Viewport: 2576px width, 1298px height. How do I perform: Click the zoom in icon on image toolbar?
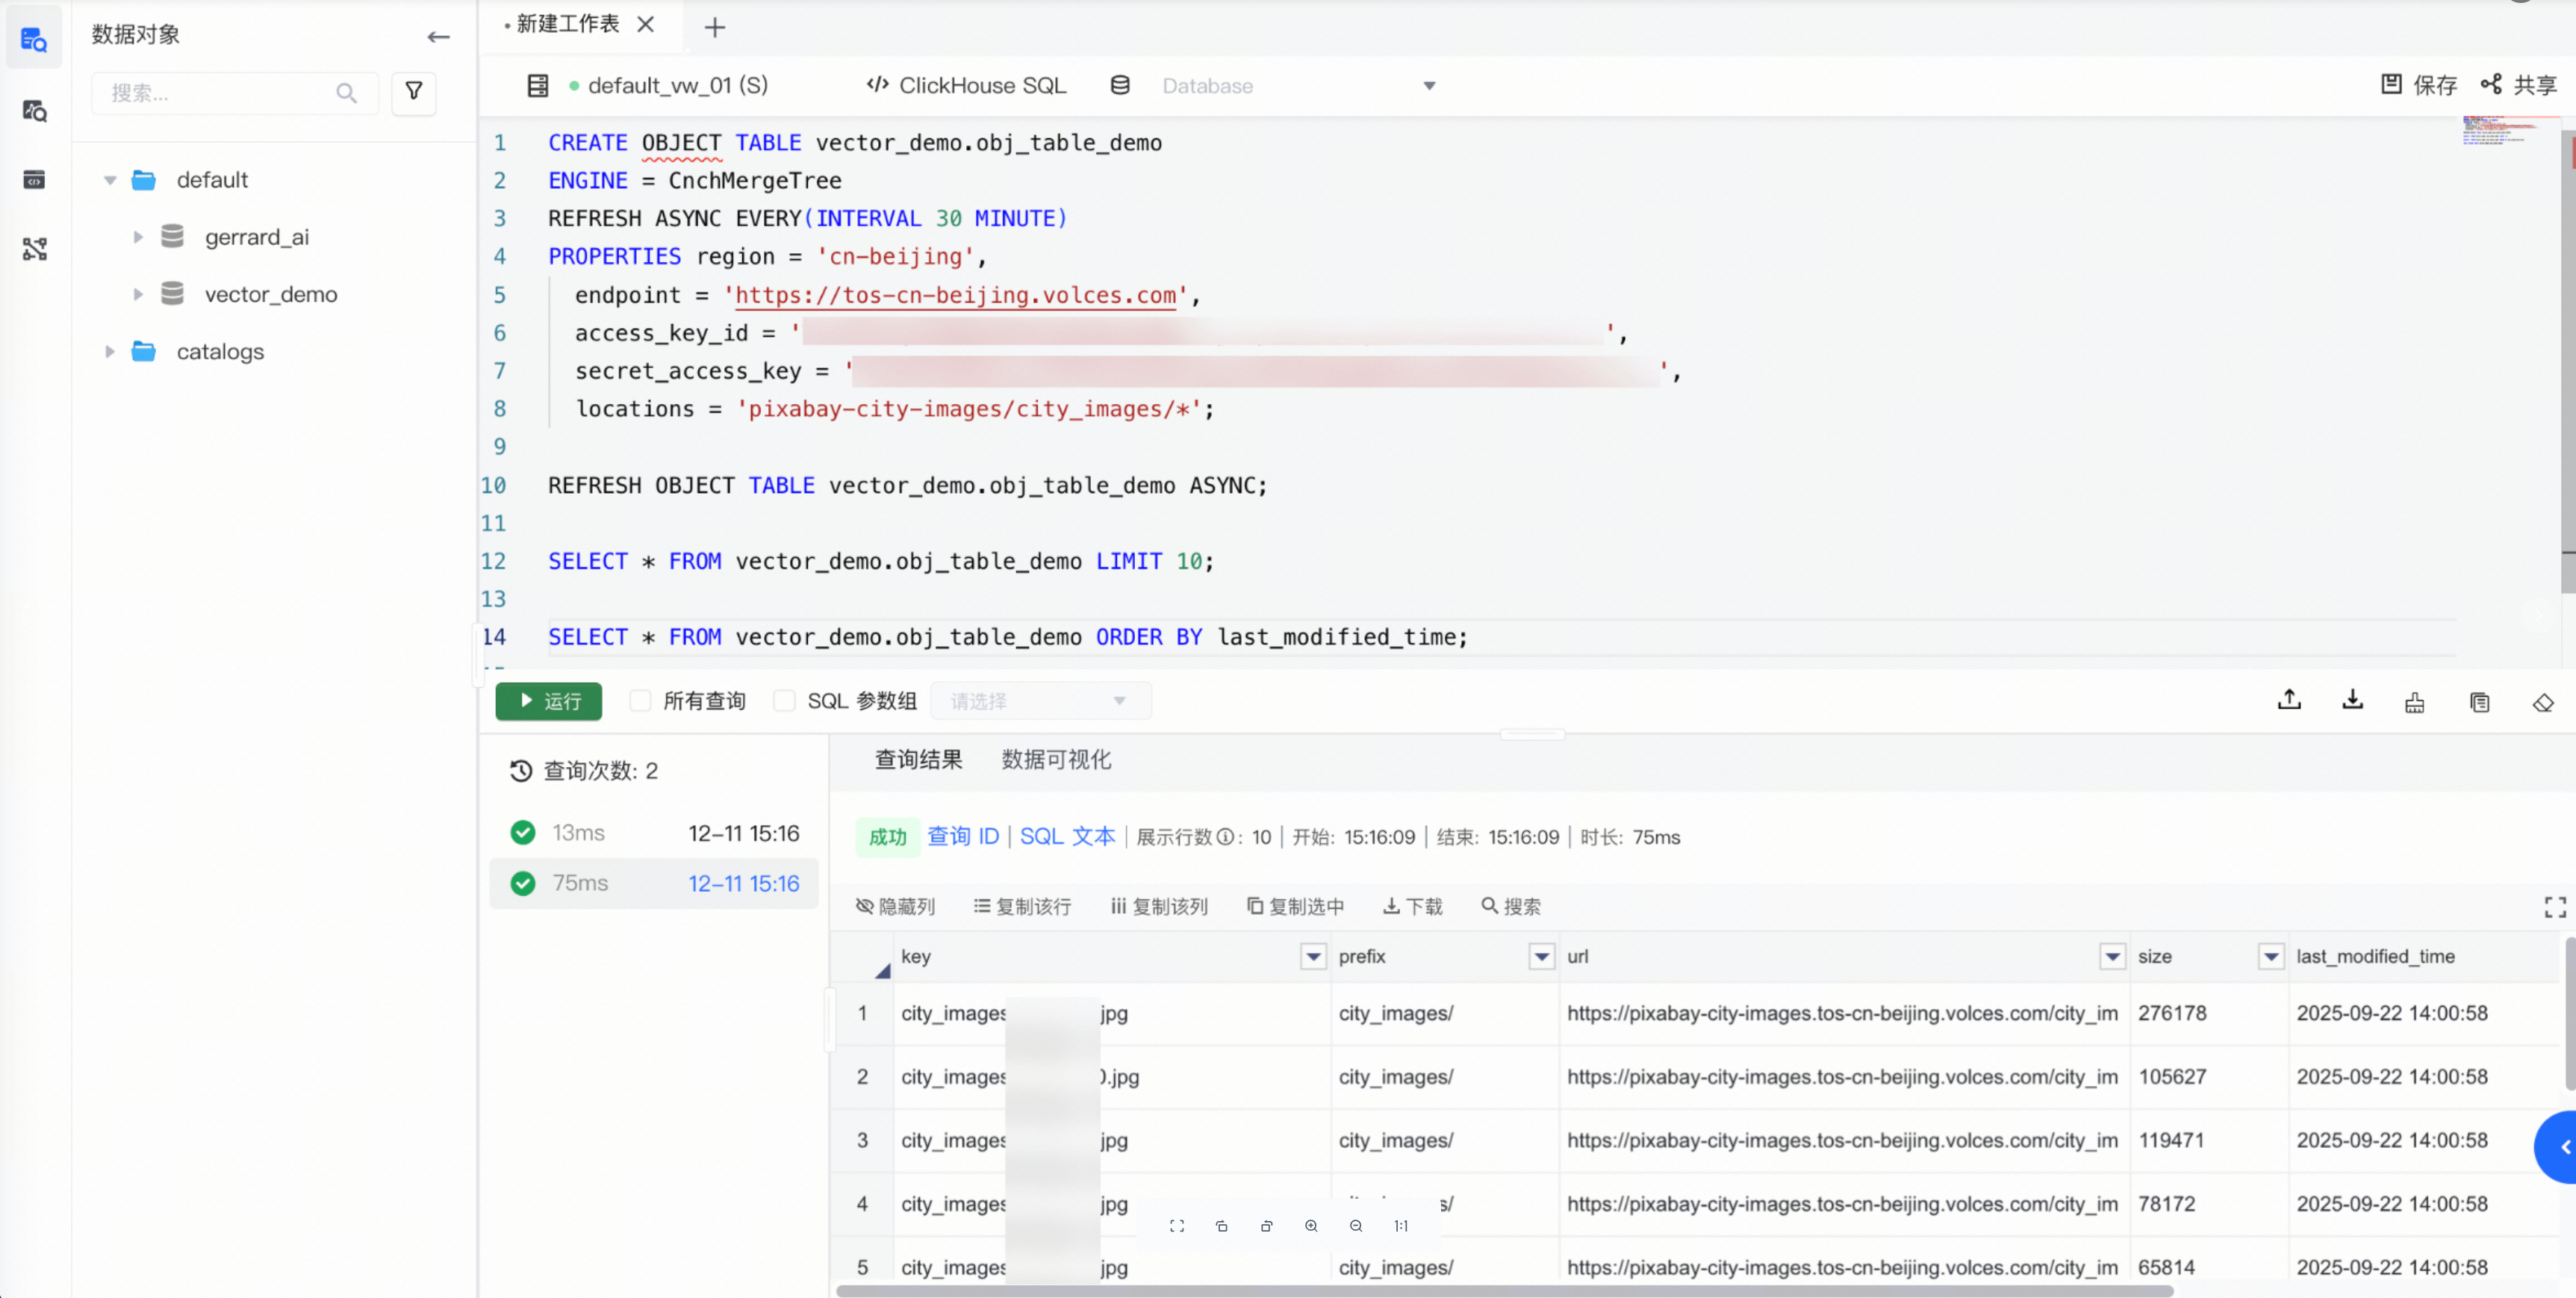point(1310,1226)
